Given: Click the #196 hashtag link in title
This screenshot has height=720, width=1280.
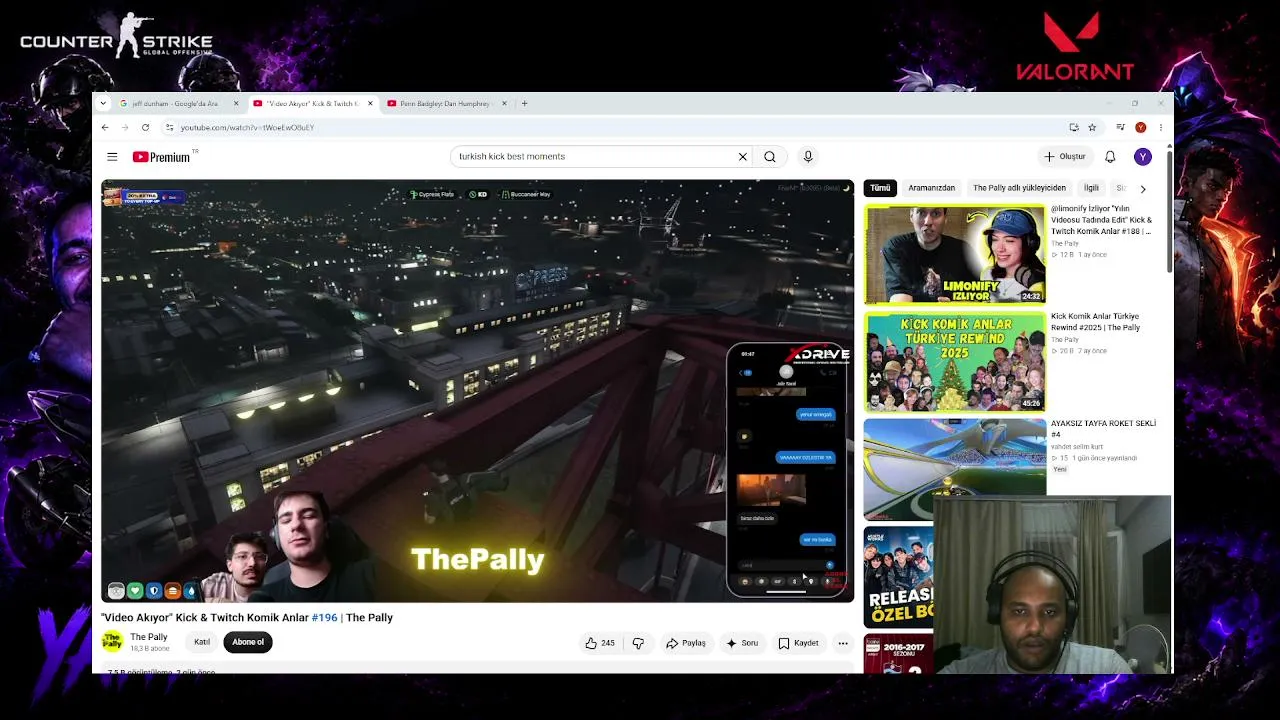Looking at the screenshot, I should pyautogui.click(x=324, y=618).
